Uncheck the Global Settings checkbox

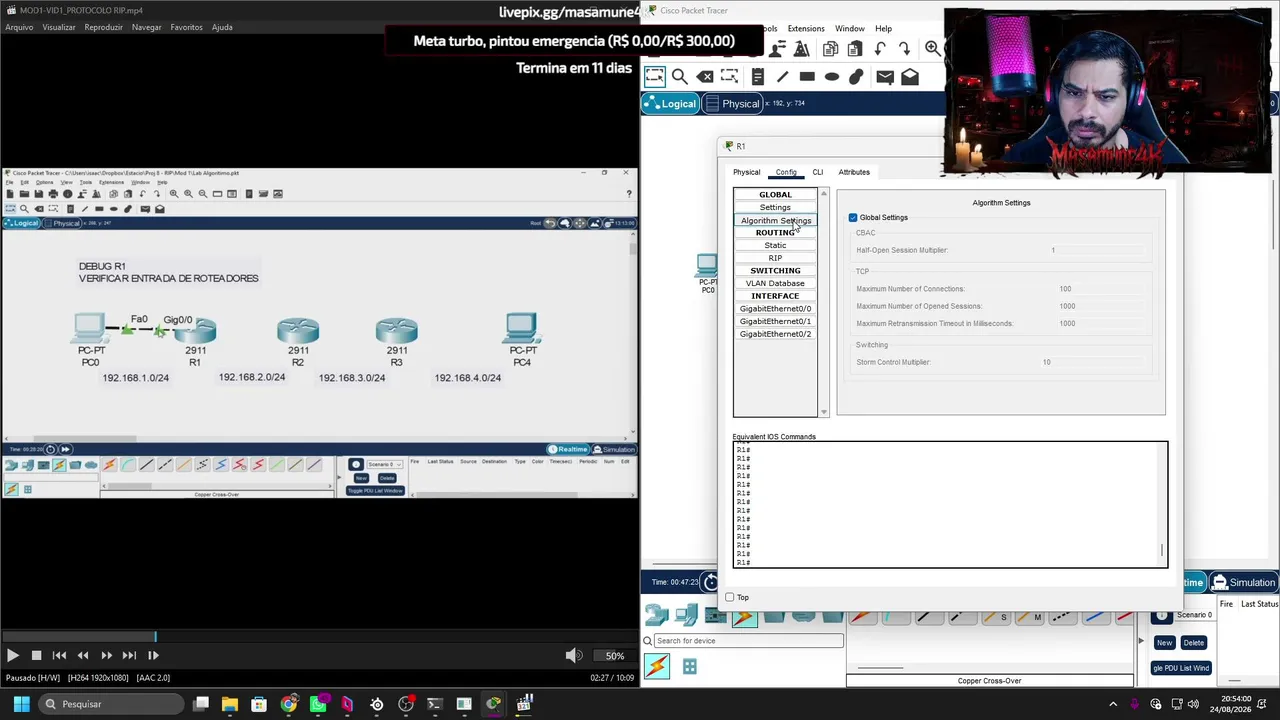point(853,218)
